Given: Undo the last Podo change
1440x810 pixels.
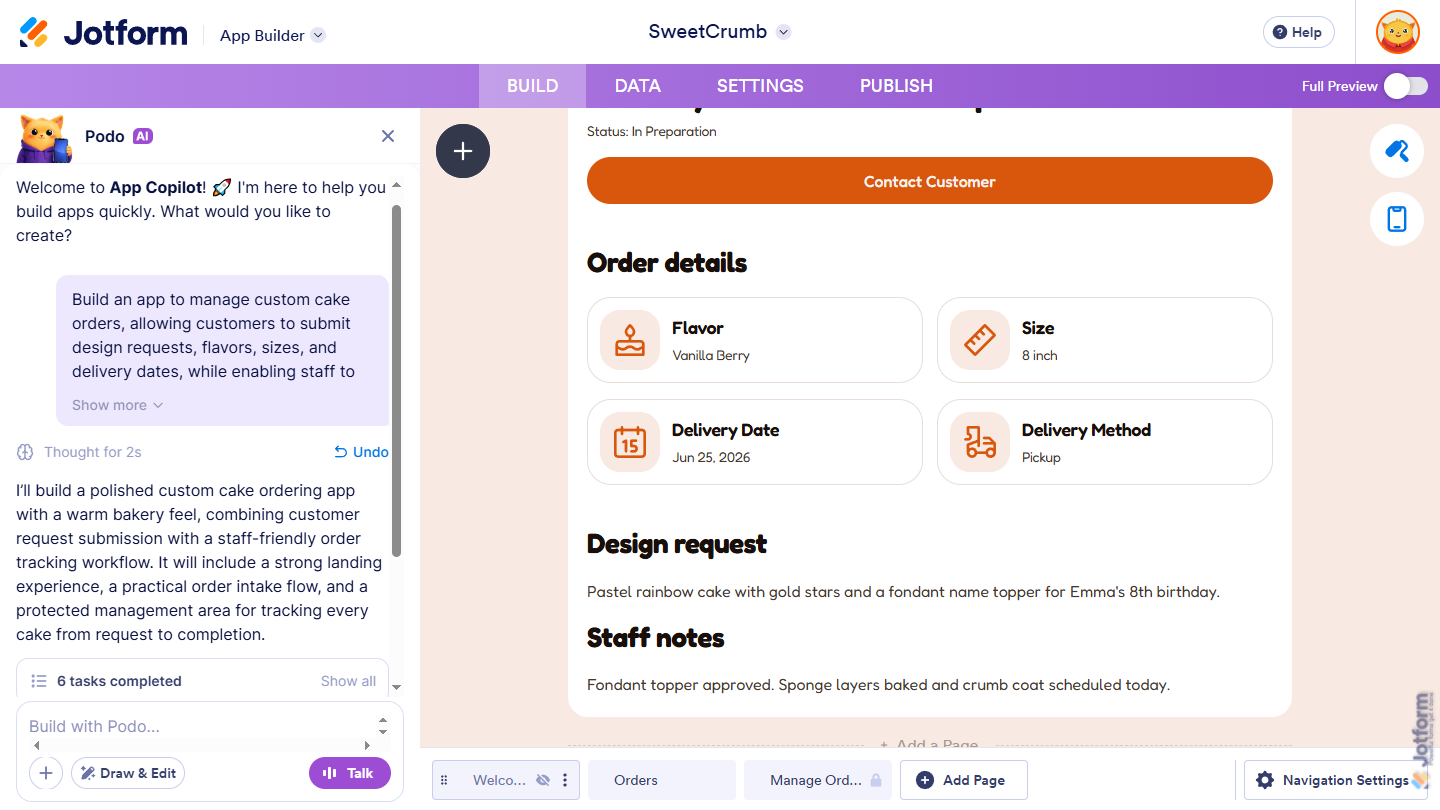Looking at the screenshot, I should click(361, 452).
